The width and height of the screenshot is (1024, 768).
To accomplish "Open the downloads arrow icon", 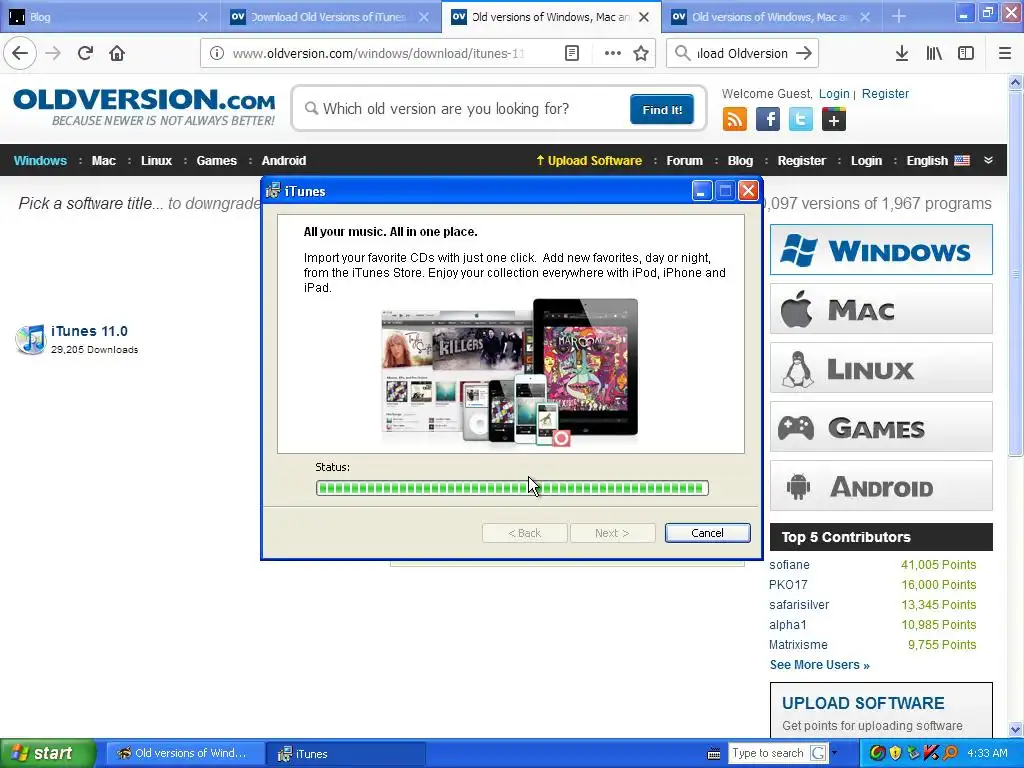I will (x=902, y=54).
